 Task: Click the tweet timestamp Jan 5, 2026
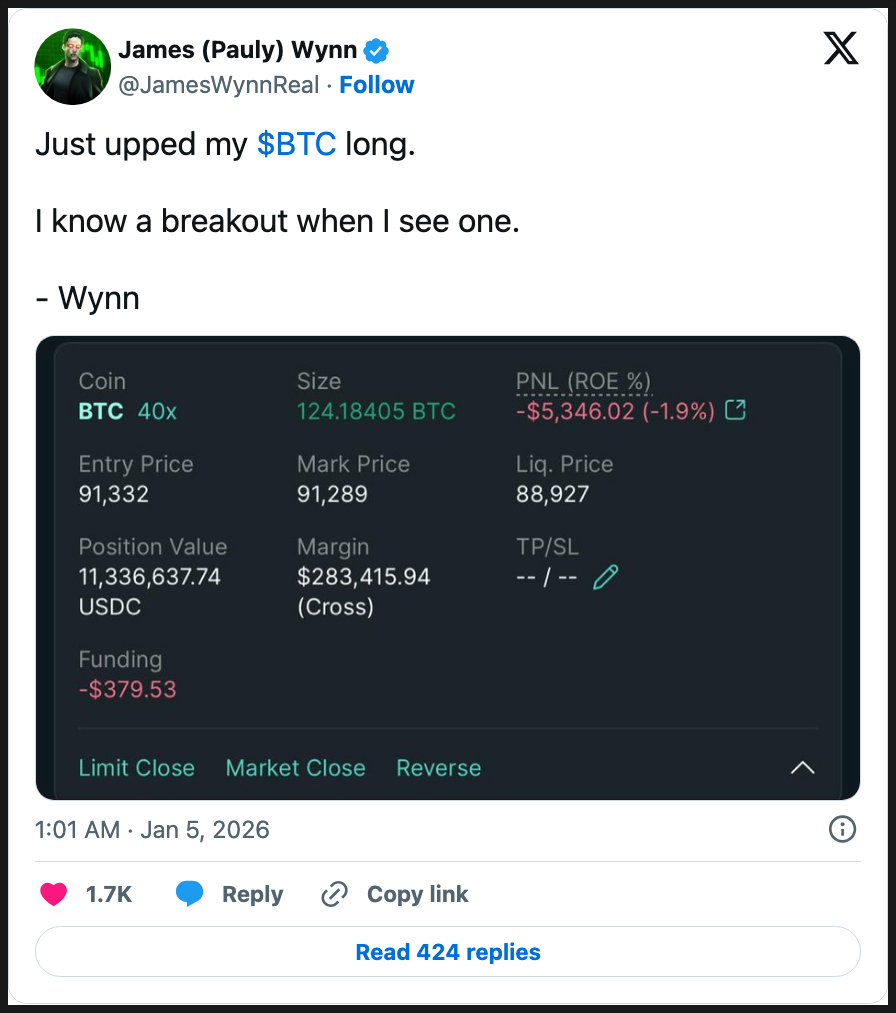click(x=152, y=829)
